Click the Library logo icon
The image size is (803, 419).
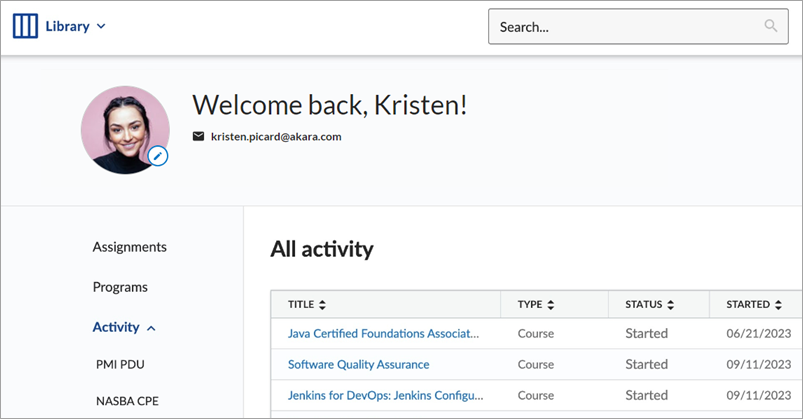click(25, 27)
